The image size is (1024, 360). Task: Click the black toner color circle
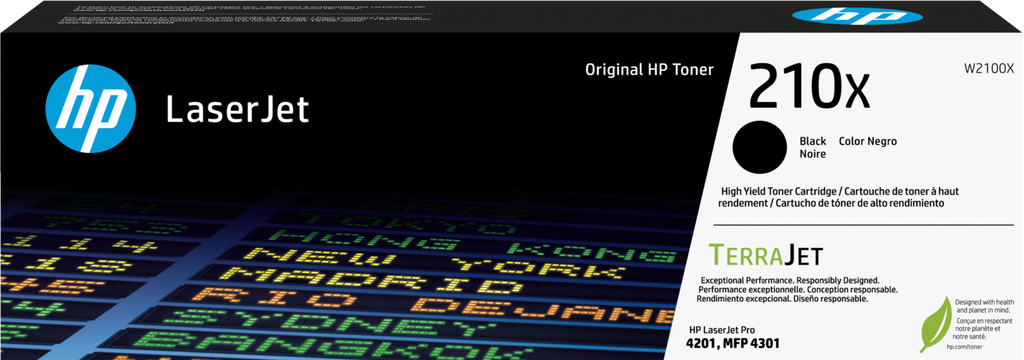(x=759, y=146)
